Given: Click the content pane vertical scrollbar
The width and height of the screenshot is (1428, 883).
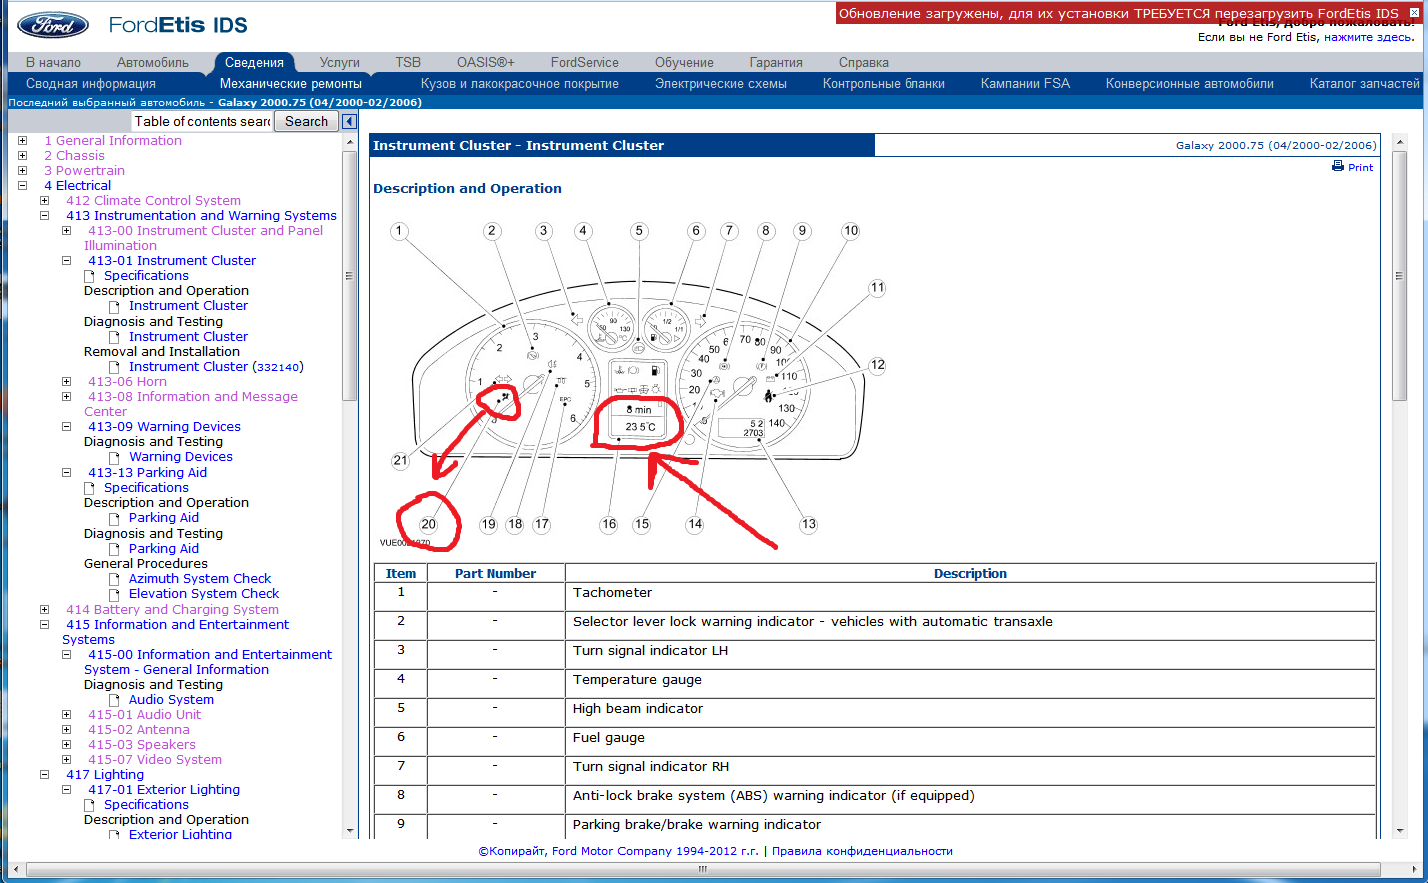Looking at the screenshot, I should point(1399,275).
